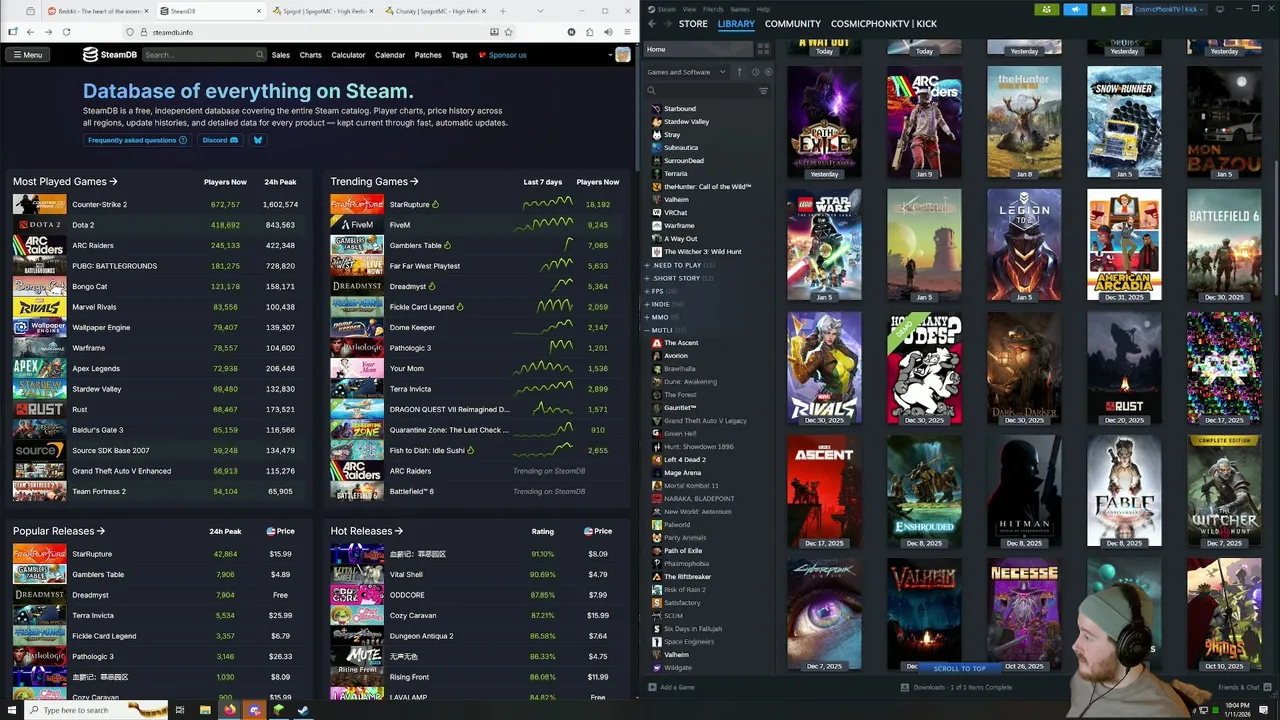The width and height of the screenshot is (1280, 720).
Task: Open the Games and Software dropdown
Action: coord(687,72)
